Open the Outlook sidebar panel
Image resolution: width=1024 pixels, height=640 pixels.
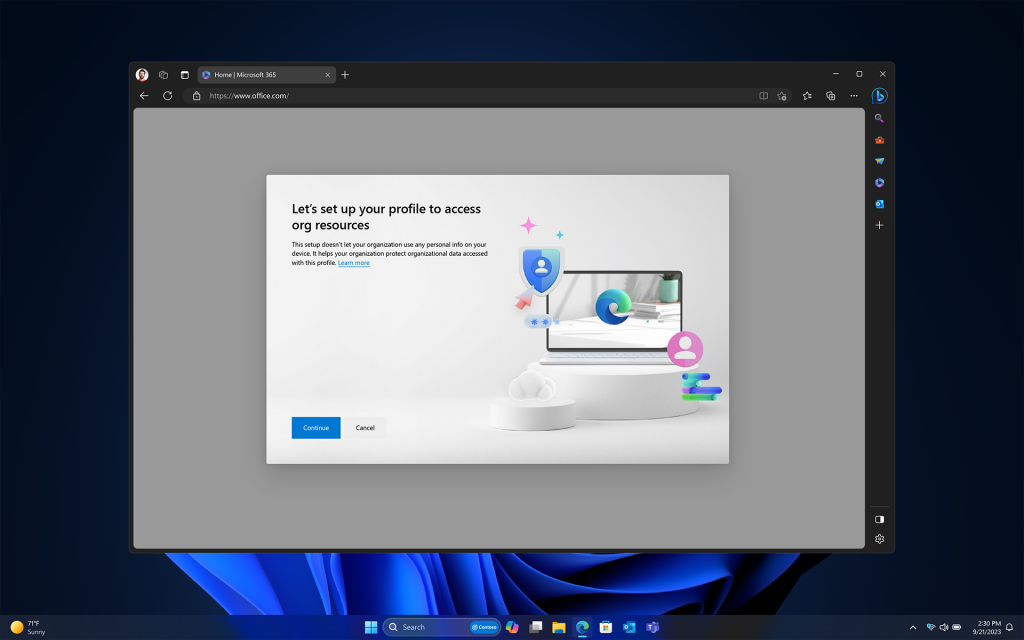[x=879, y=203]
